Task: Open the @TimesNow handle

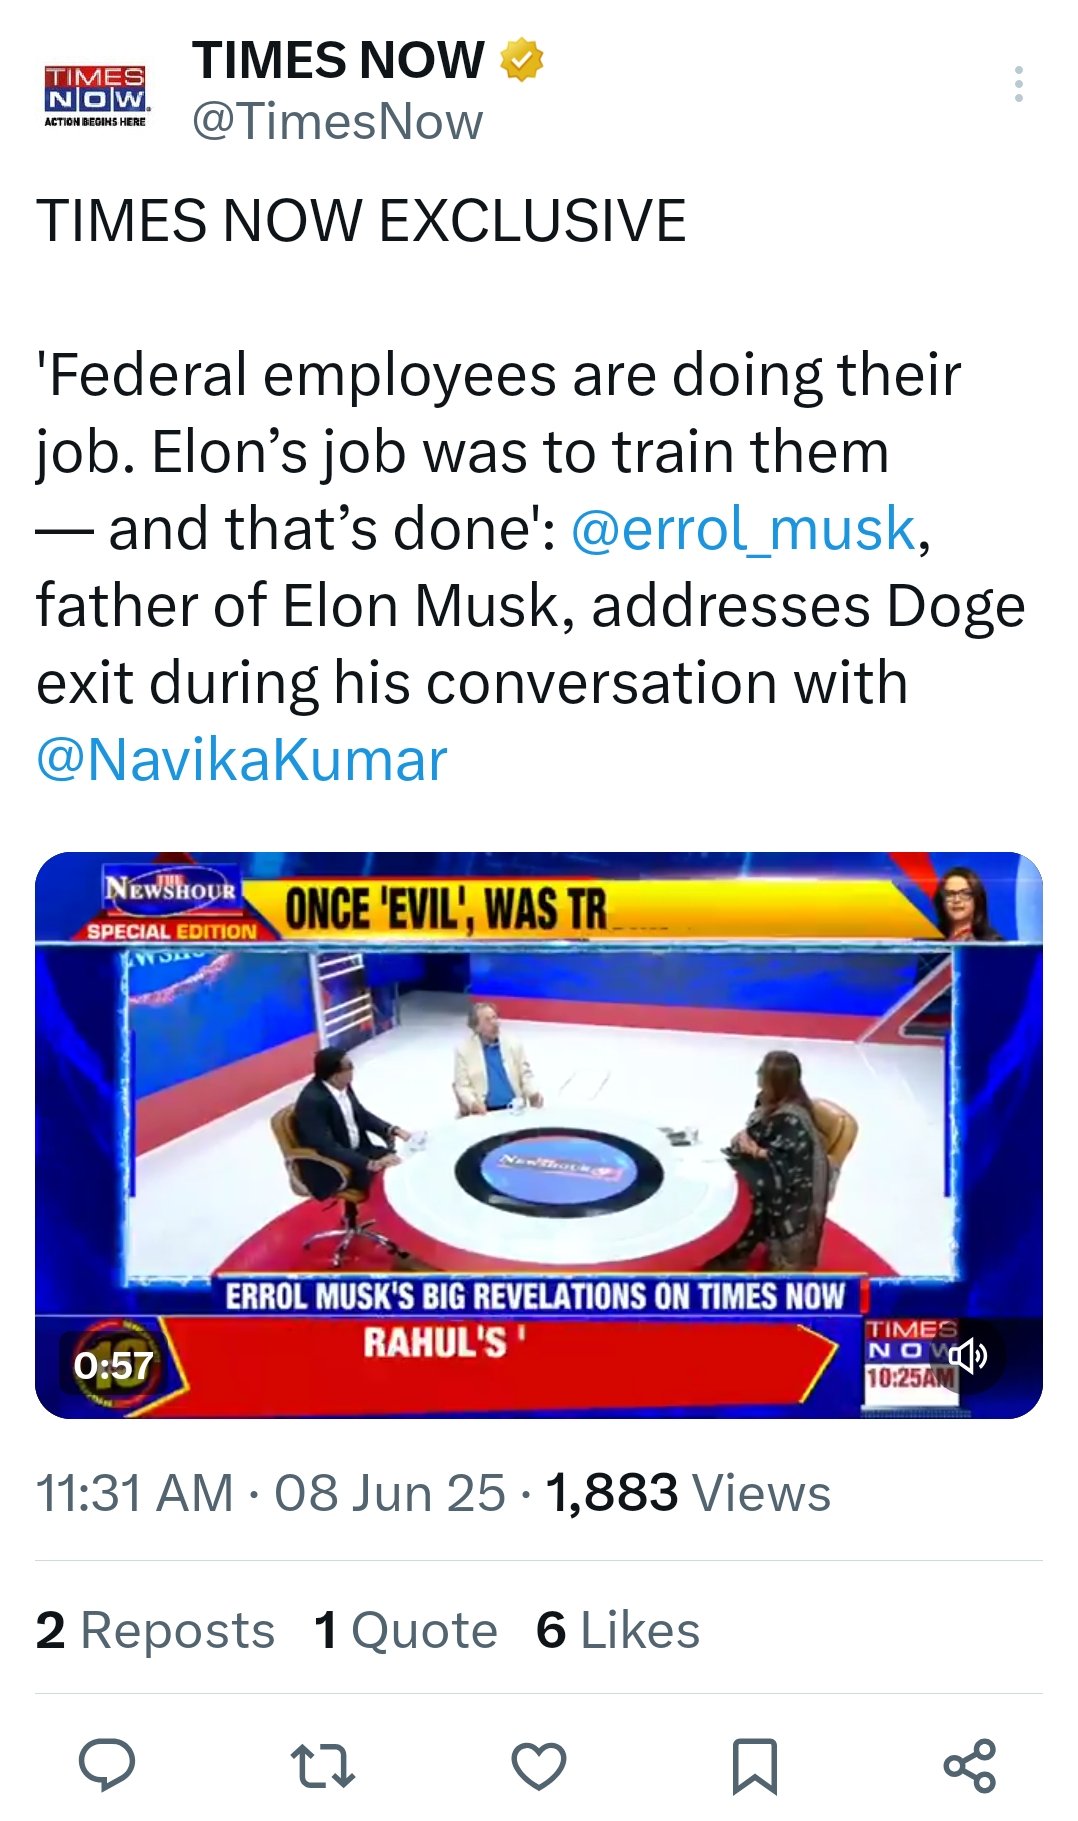Action: click(337, 122)
